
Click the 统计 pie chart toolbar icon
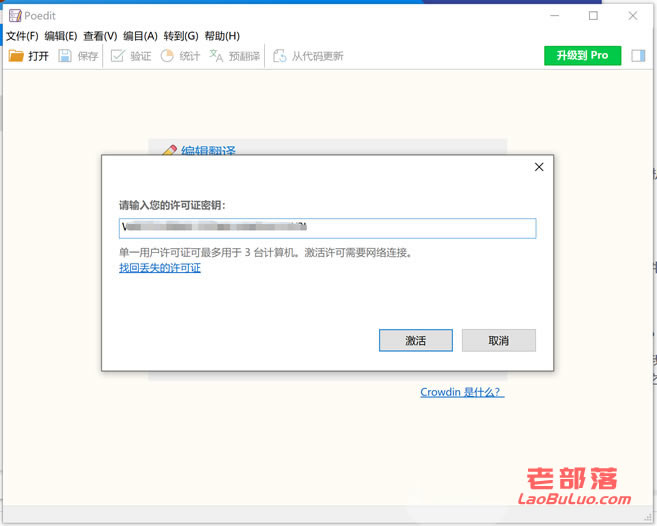click(167, 56)
